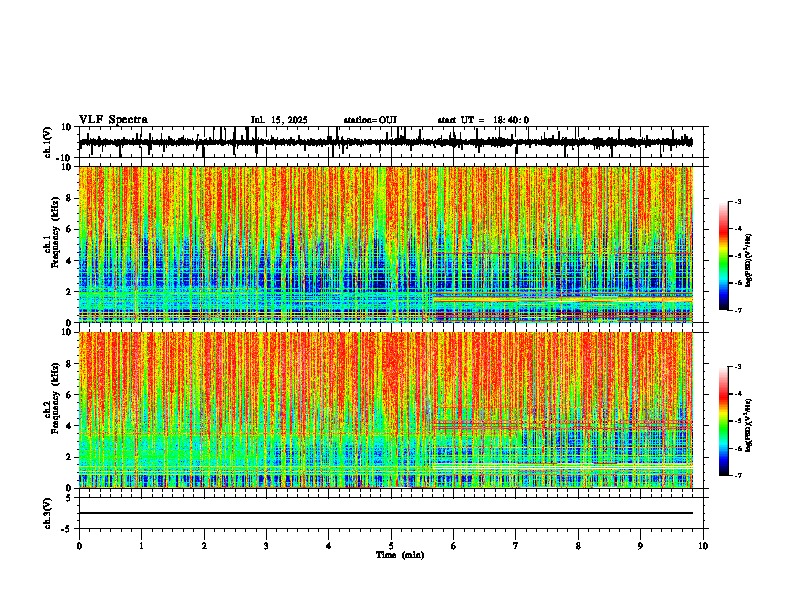This screenshot has width=792, height=612.
Task: Click time axis tick label "3"
Action: click(266, 546)
